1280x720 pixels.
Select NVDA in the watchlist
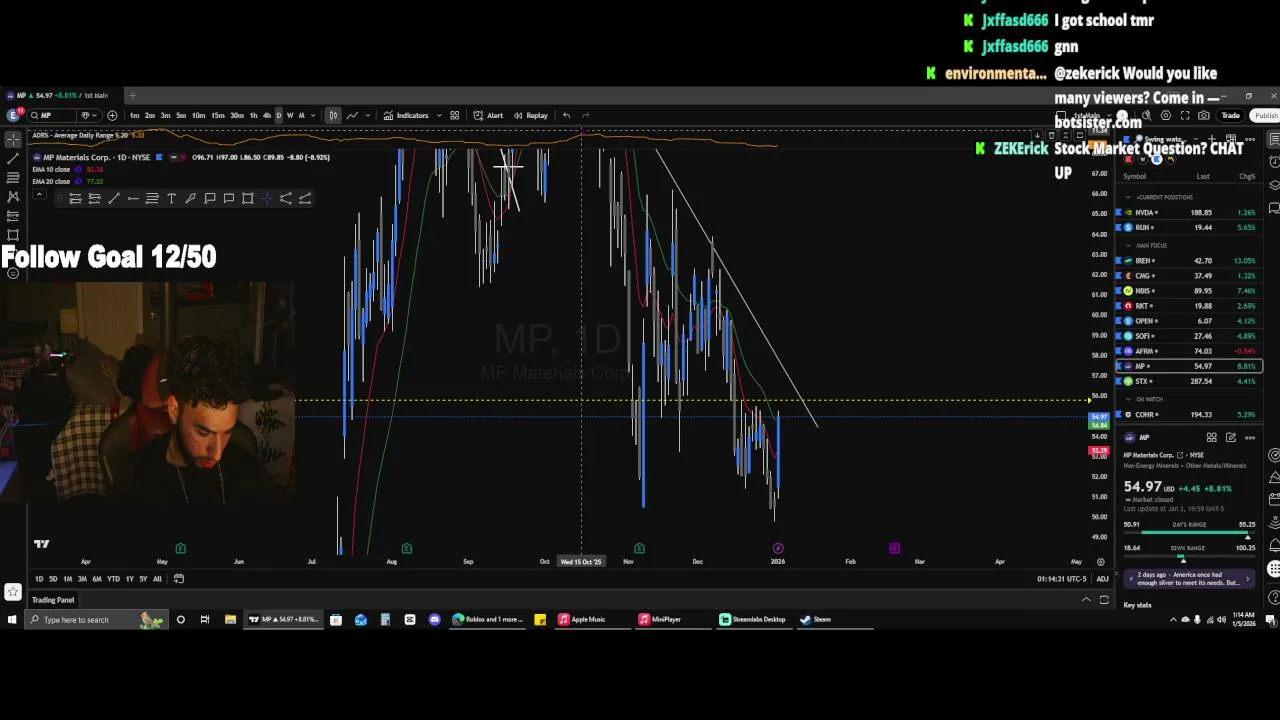[x=1189, y=213]
